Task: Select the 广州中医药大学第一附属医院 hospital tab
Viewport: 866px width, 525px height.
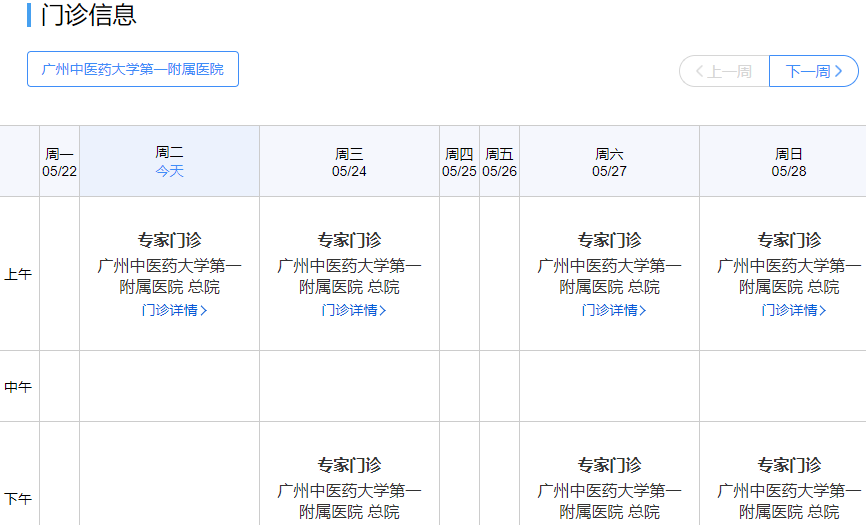Action: click(133, 69)
